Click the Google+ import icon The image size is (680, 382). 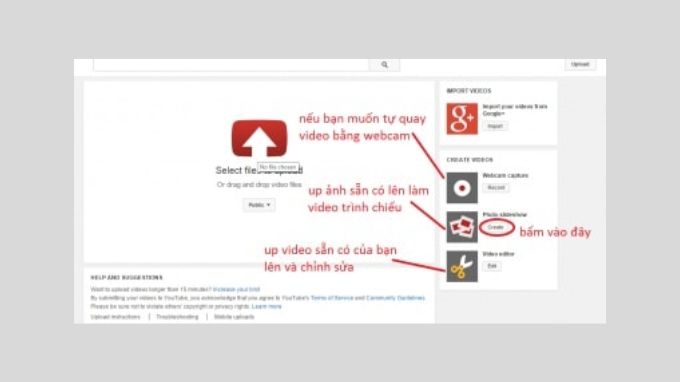pyautogui.click(x=462, y=119)
